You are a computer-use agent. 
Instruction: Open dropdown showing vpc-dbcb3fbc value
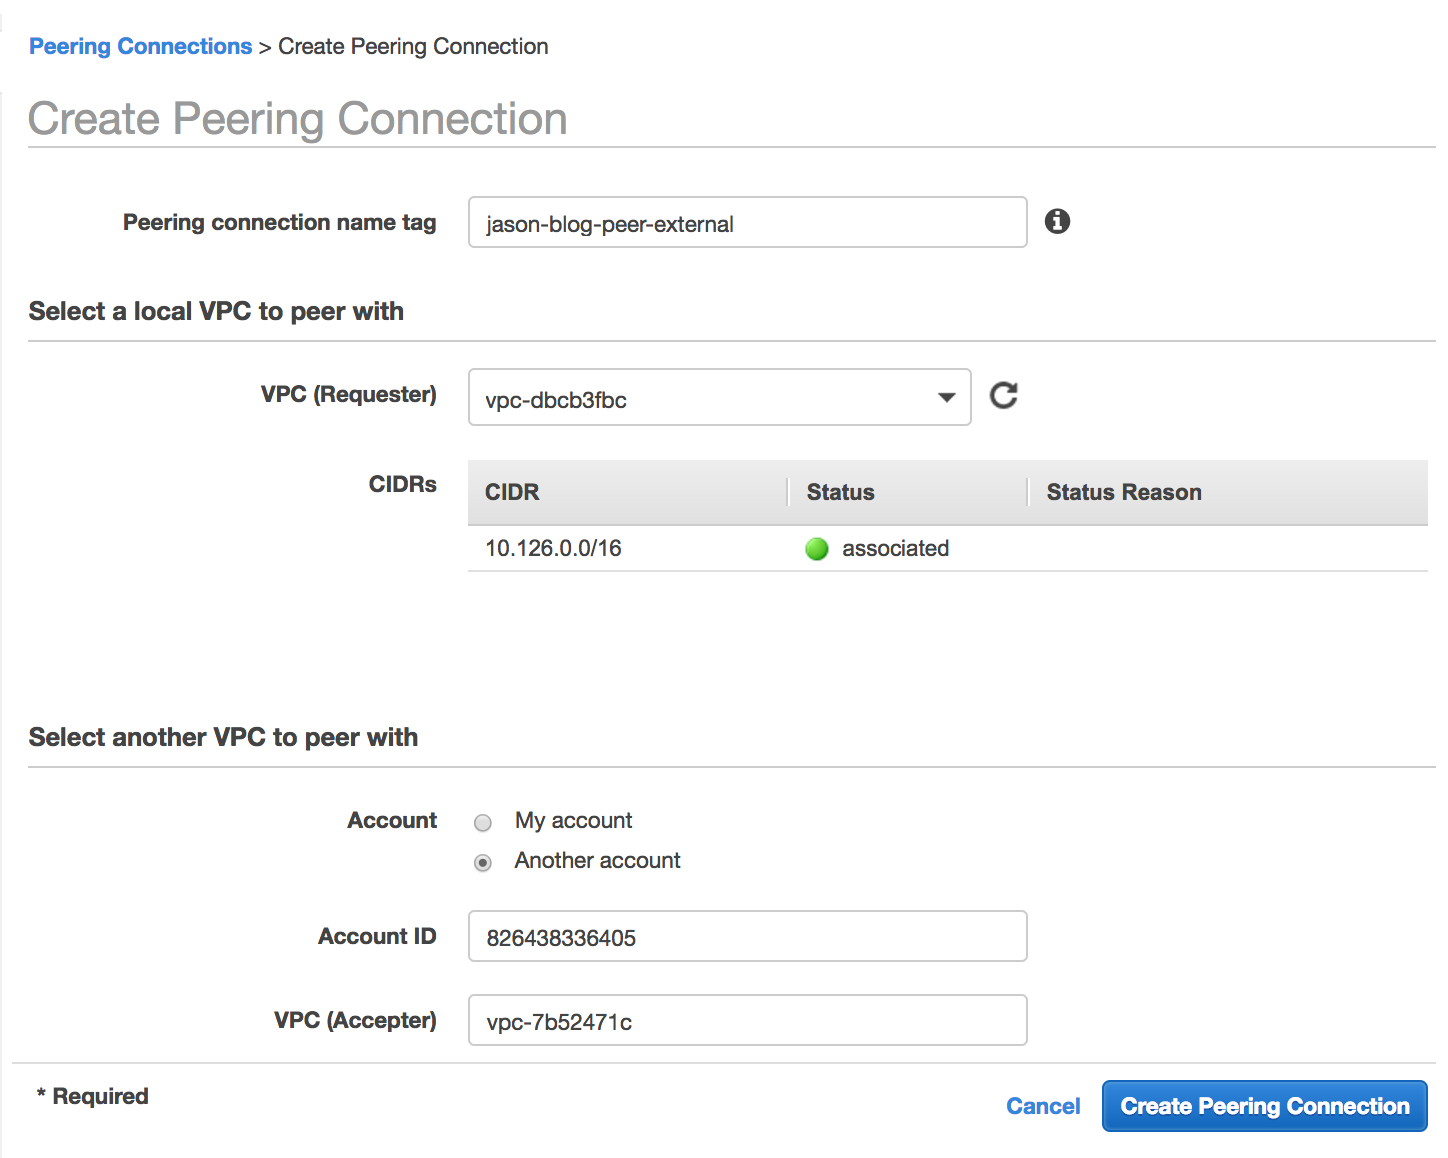(700, 398)
